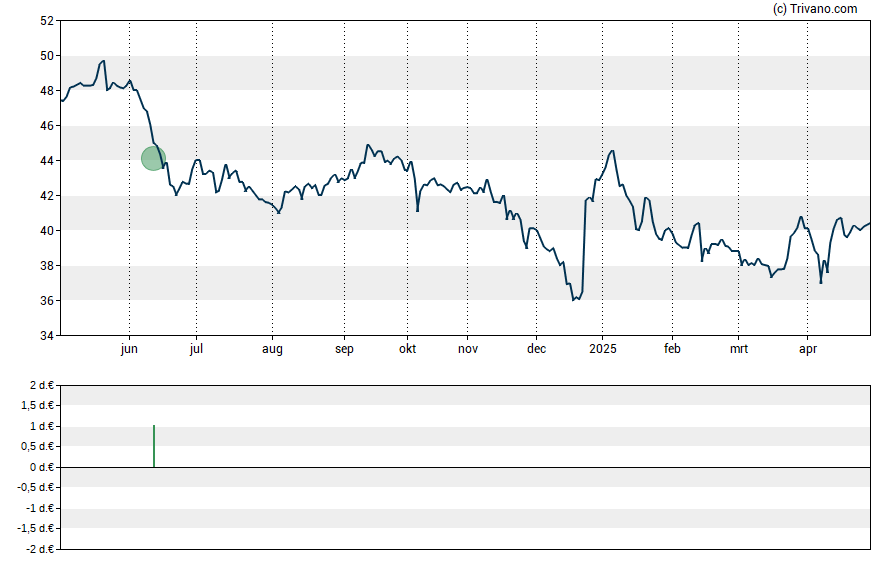Click the '1 d.€' upper axis label
The height and width of the screenshot is (565, 888).
(x=42, y=426)
